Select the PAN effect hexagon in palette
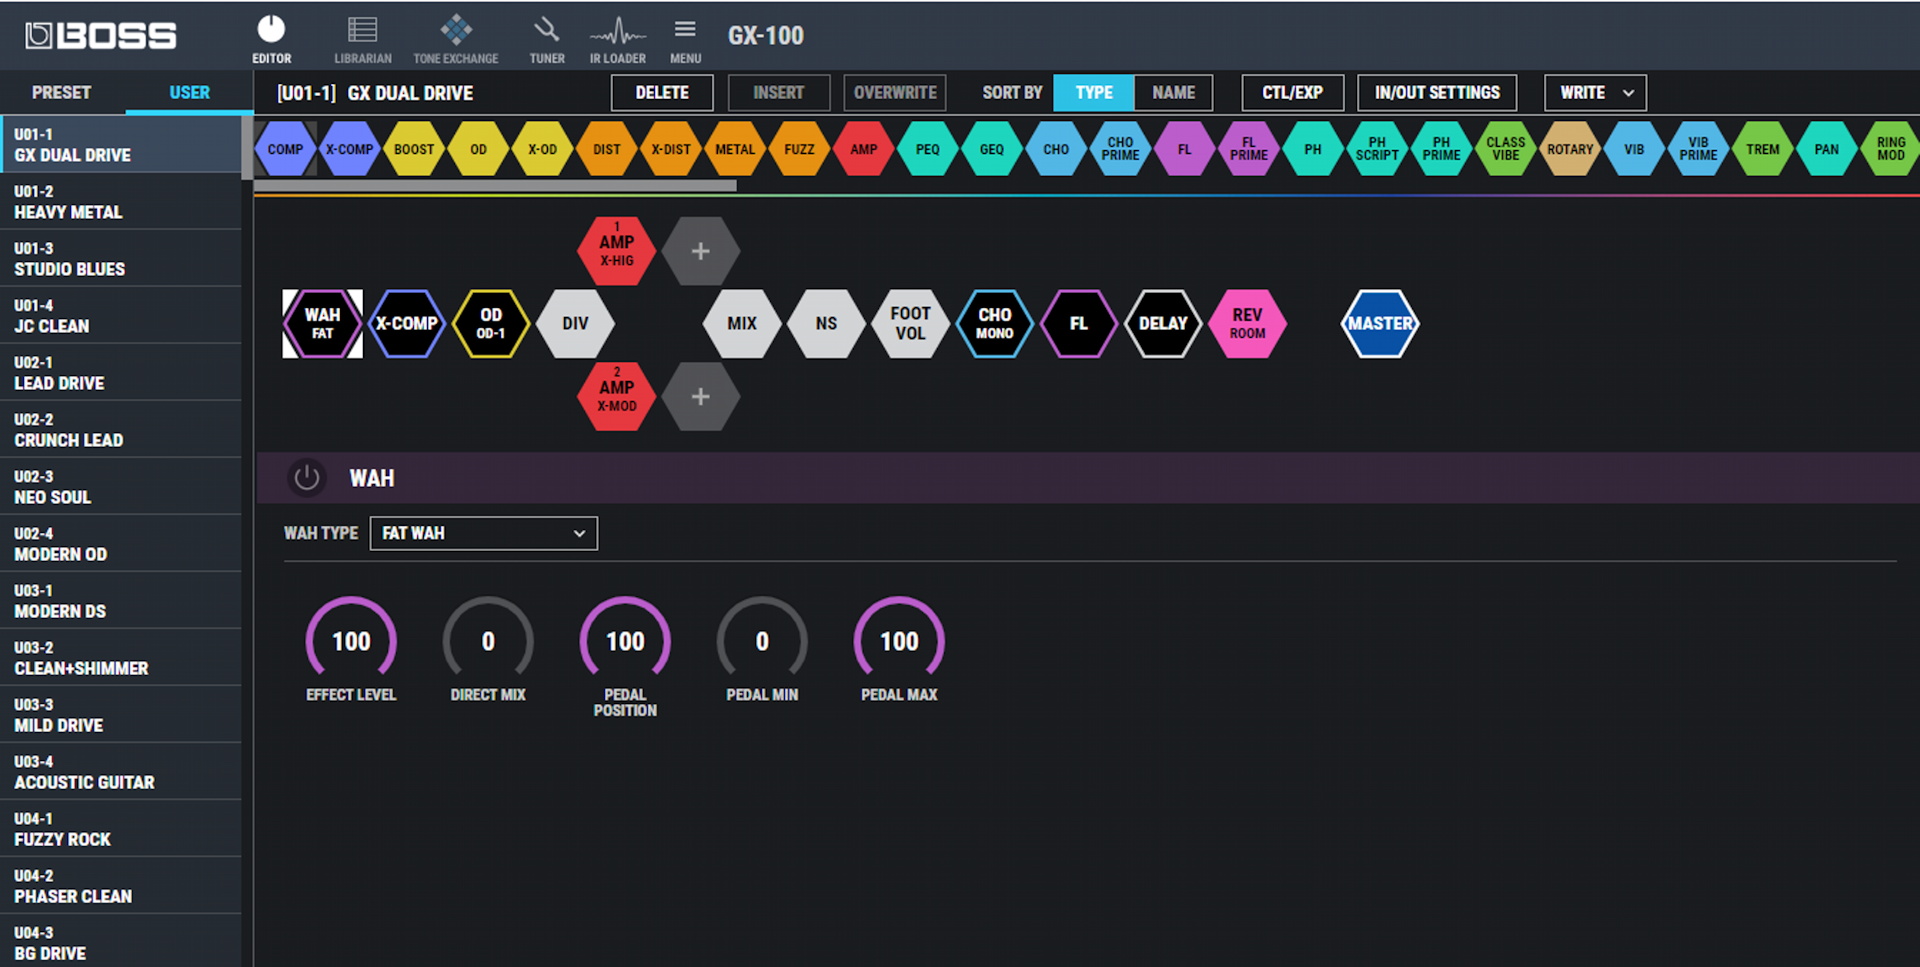The height and width of the screenshot is (967, 1920). click(1827, 149)
